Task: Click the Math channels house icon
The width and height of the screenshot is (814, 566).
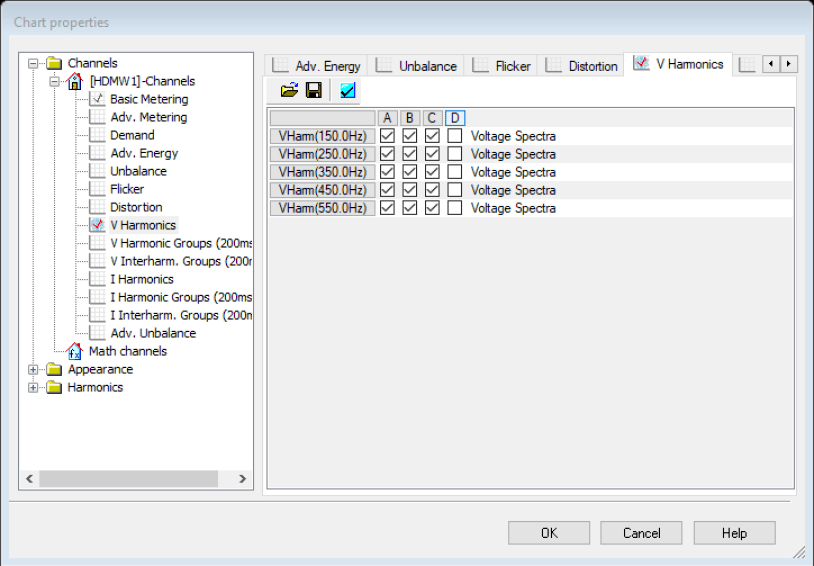Action: [74, 351]
